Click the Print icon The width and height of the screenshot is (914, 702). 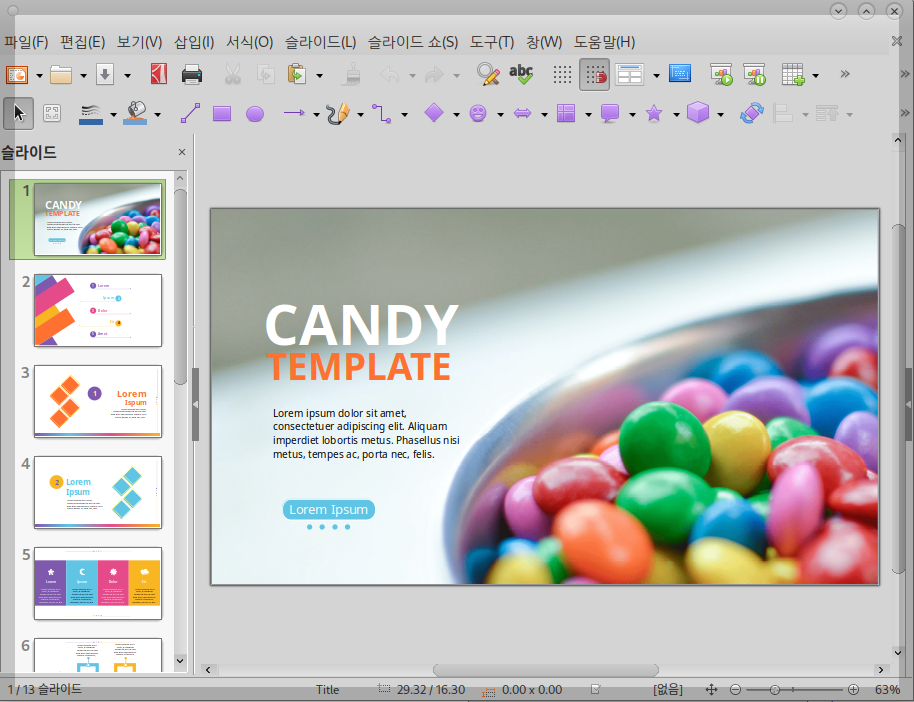point(192,75)
